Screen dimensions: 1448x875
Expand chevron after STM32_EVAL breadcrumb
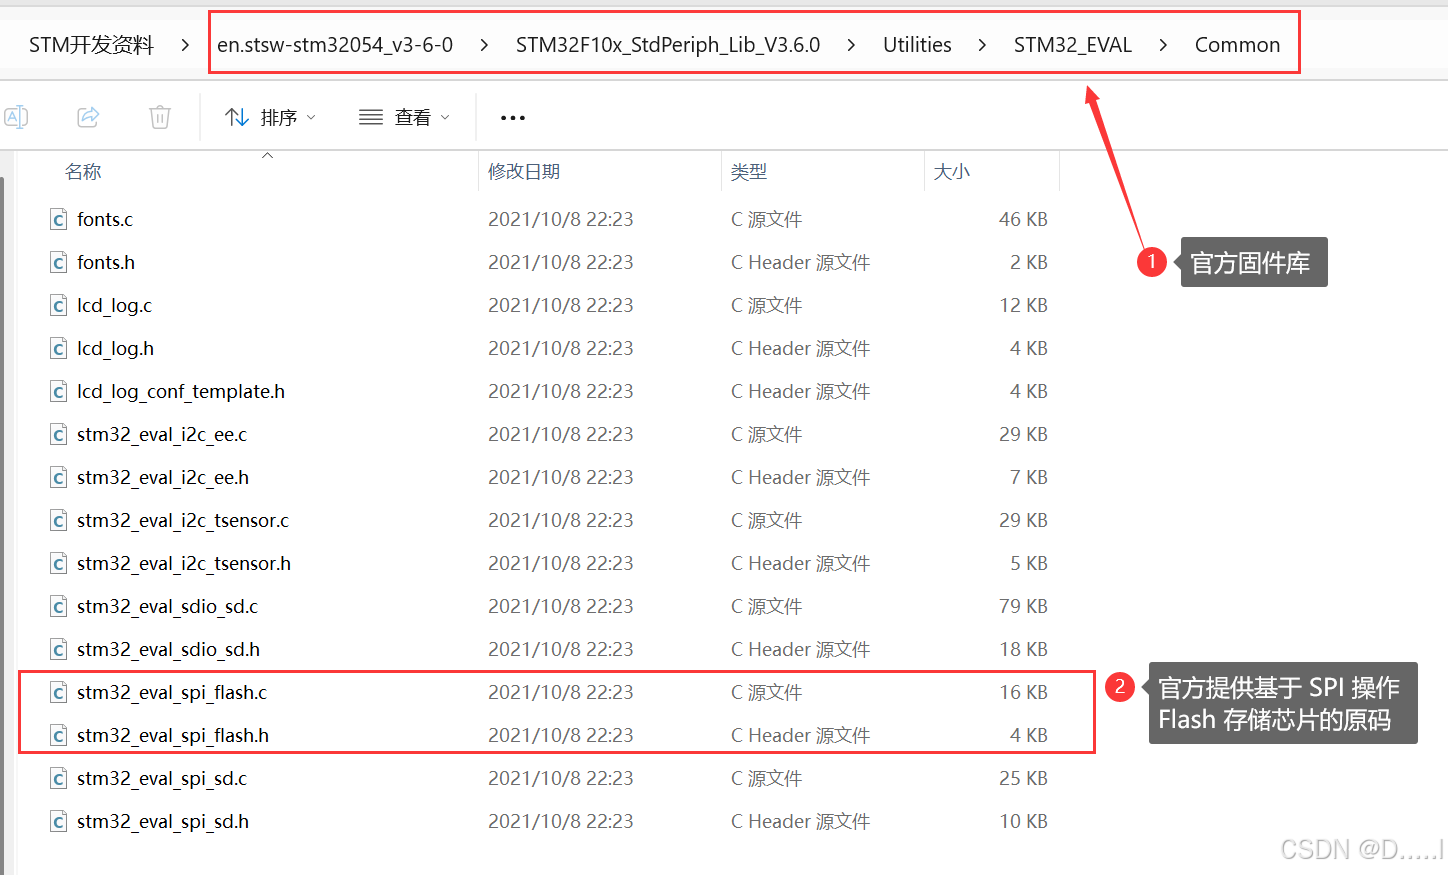[x=1163, y=45]
